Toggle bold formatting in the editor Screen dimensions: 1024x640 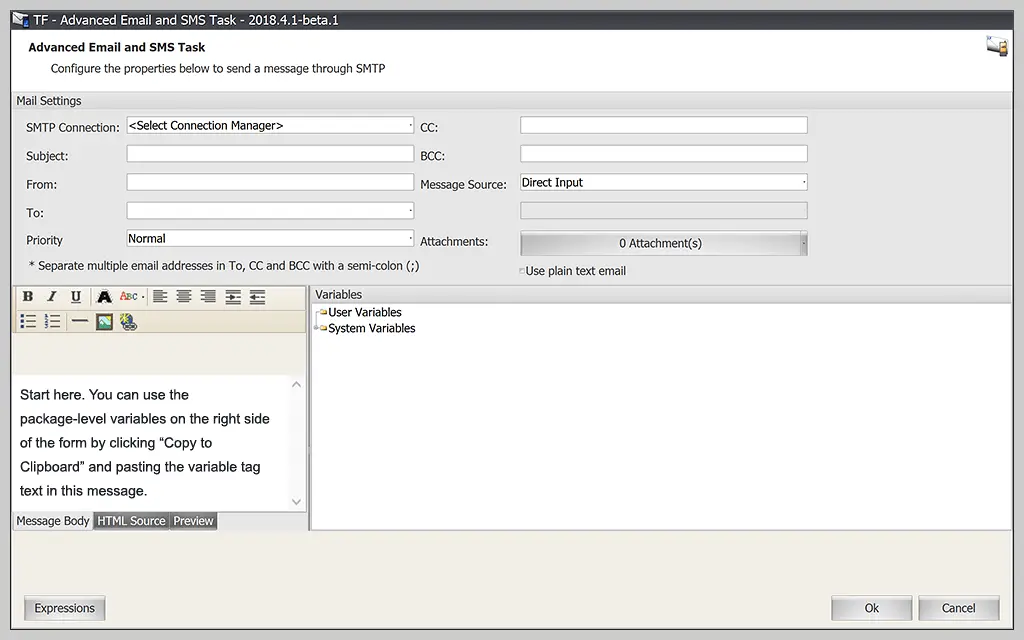coord(28,297)
